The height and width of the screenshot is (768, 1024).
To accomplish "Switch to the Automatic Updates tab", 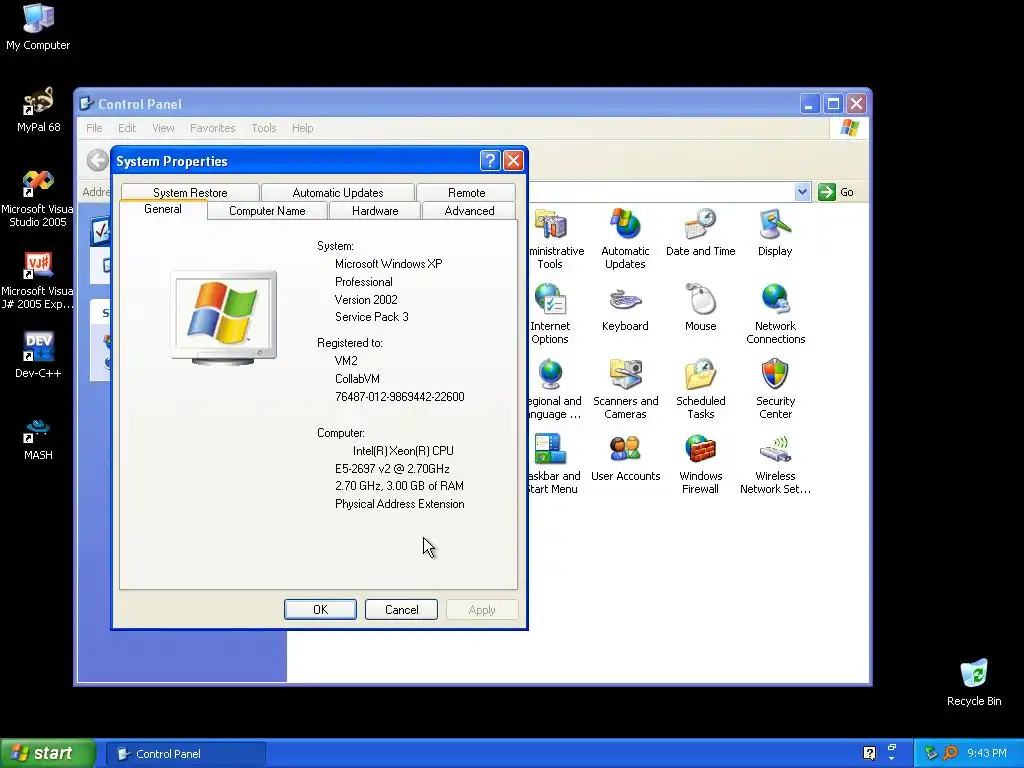I will click(x=338, y=193).
